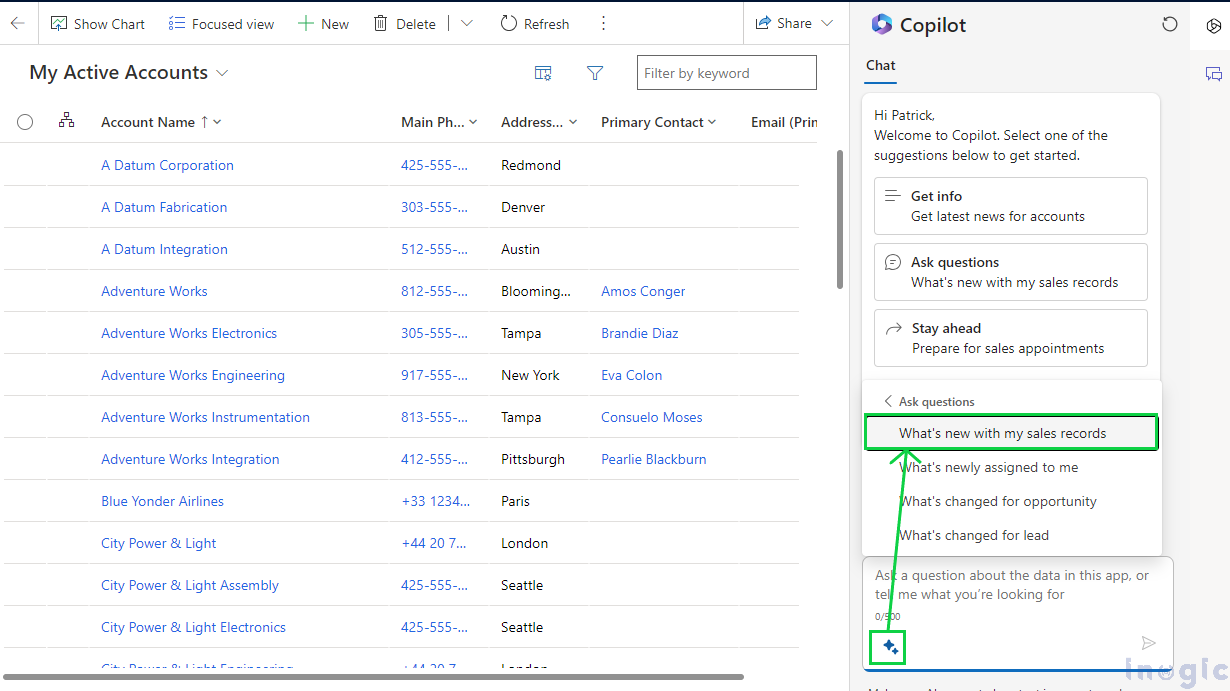
Task: Click the Get info suggestion card
Action: click(1010, 206)
